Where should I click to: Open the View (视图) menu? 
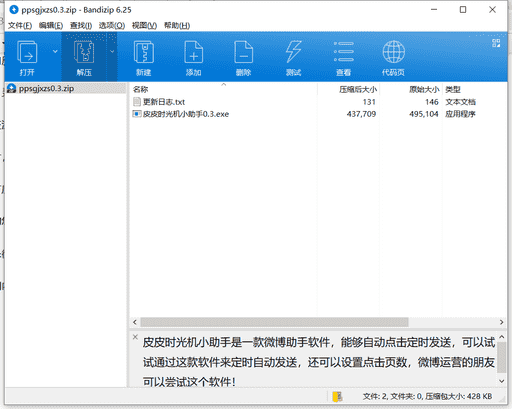pos(144,26)
